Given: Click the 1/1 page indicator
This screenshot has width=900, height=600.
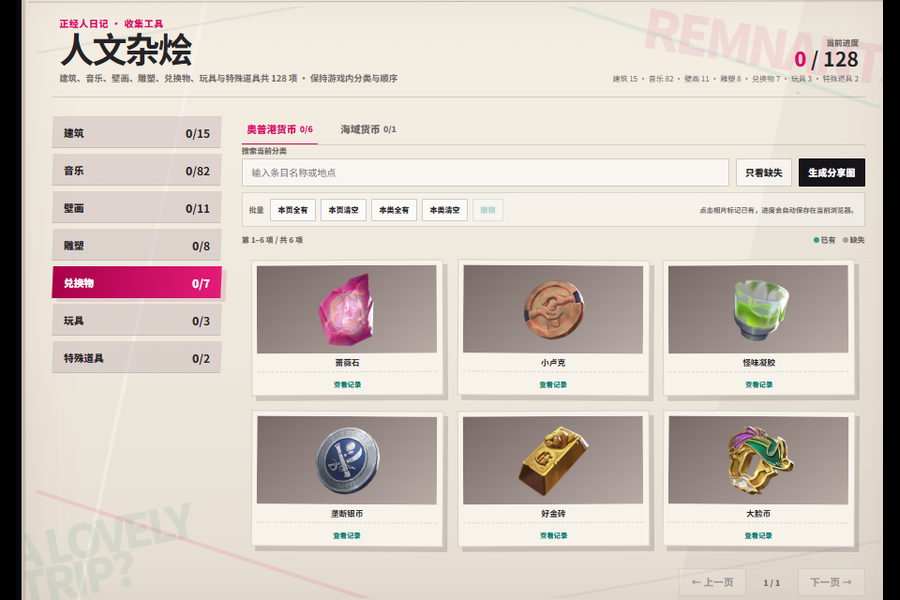Looking at the screenshot, I should click(x=771, y=583).
